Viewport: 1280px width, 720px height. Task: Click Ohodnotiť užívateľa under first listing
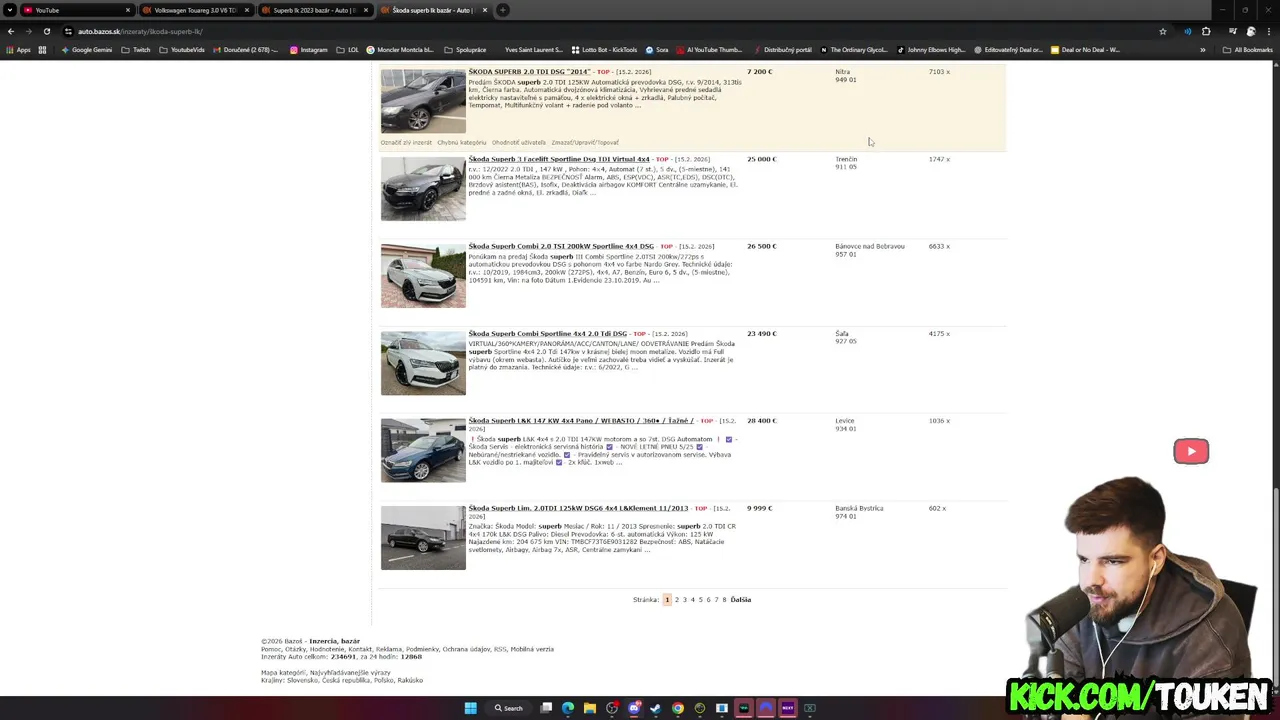tap(519, 143)
